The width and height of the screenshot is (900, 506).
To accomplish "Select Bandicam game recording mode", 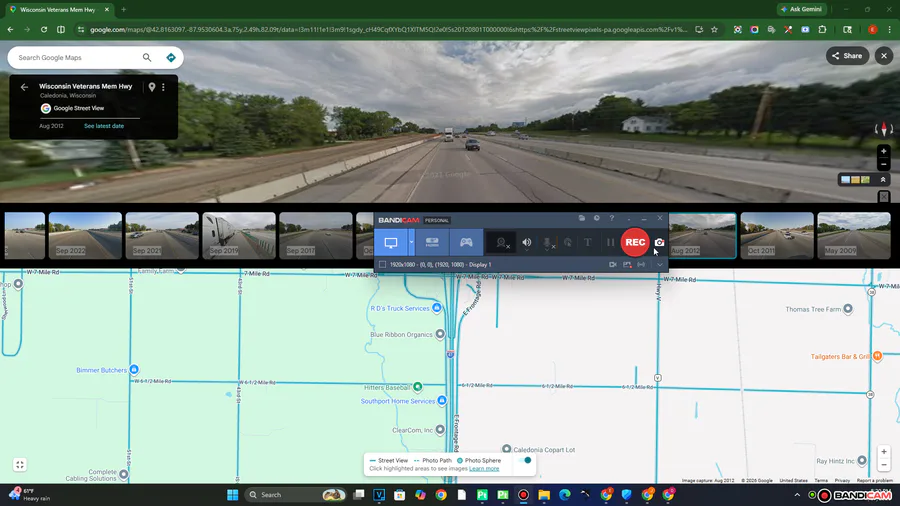I will point(466,242).
